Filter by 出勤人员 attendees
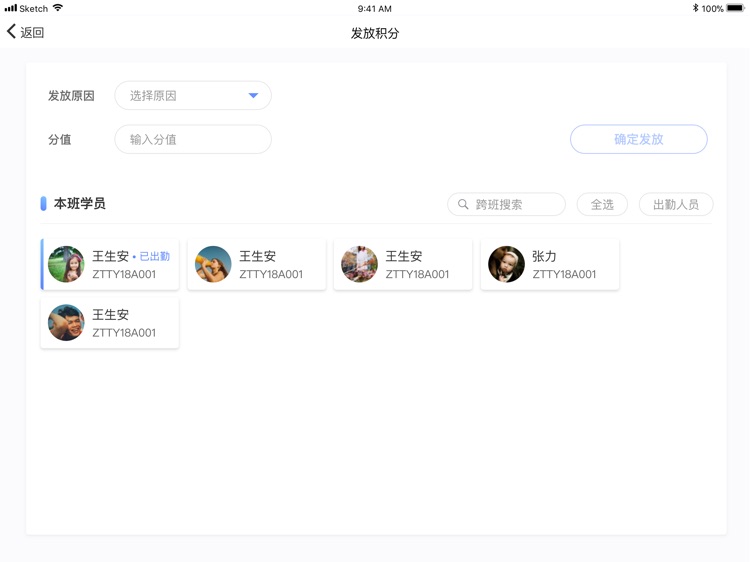The height and width of the screenshot is (562, 750). tap(676, 205)
